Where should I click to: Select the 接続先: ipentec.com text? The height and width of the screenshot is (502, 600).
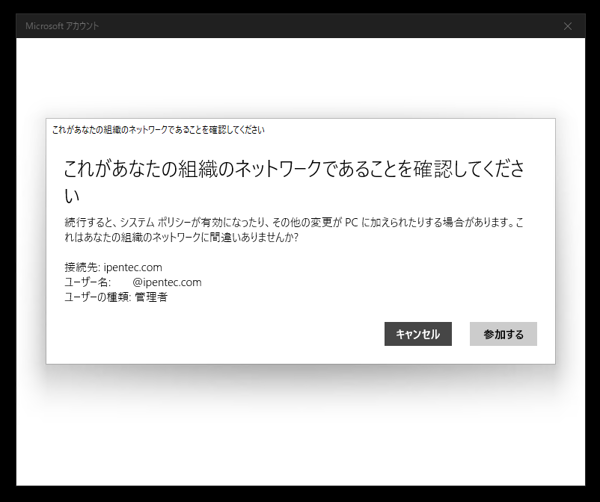tap(113, 267)
